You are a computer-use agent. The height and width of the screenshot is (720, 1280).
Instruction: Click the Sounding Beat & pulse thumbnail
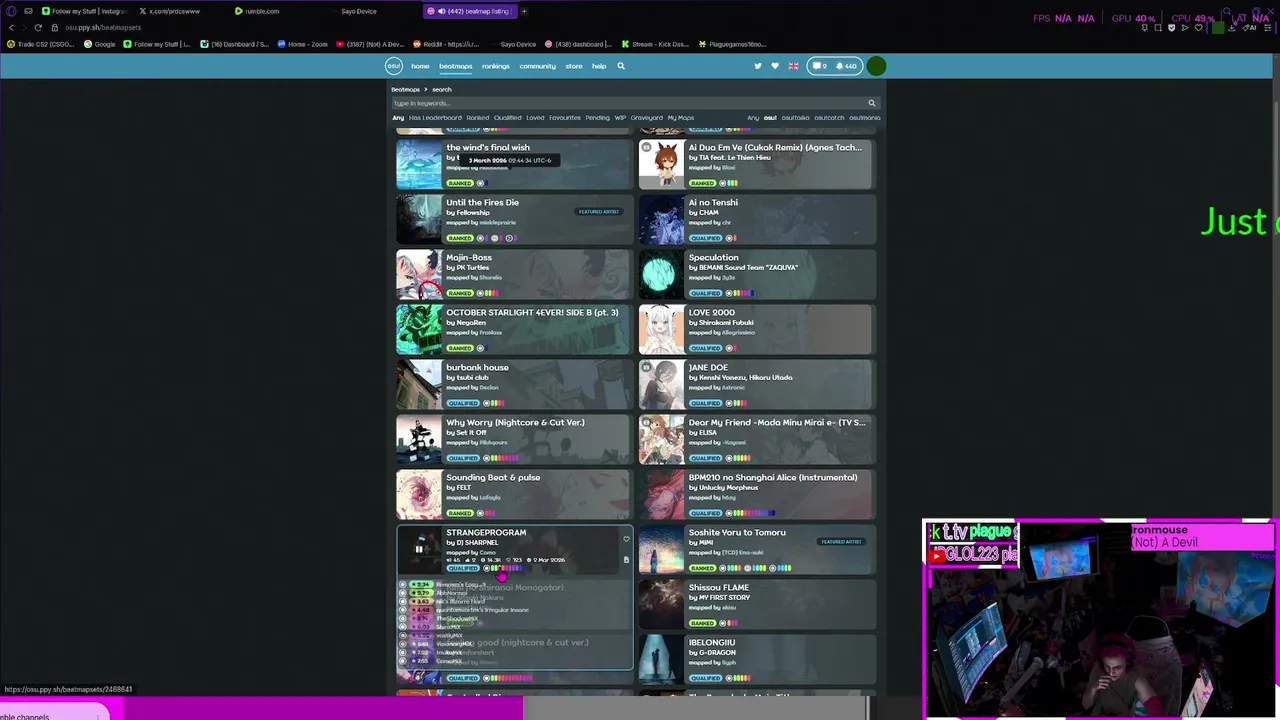click(x=419, y=494)
